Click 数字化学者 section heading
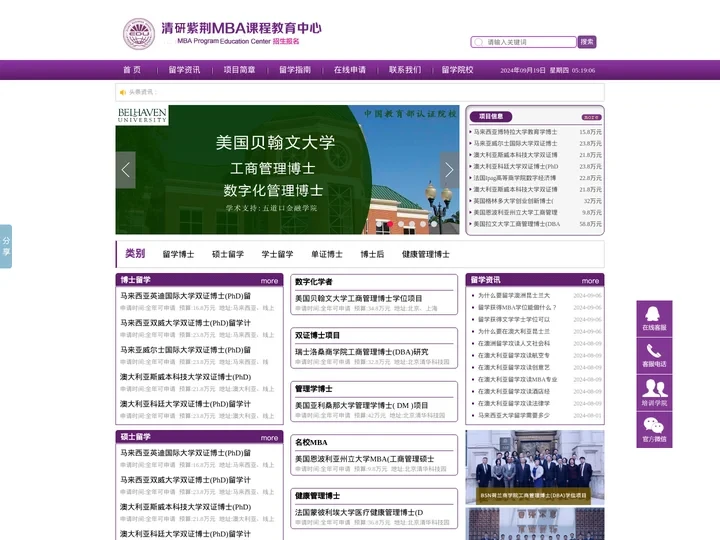720x540 pixels. point(314,282)
